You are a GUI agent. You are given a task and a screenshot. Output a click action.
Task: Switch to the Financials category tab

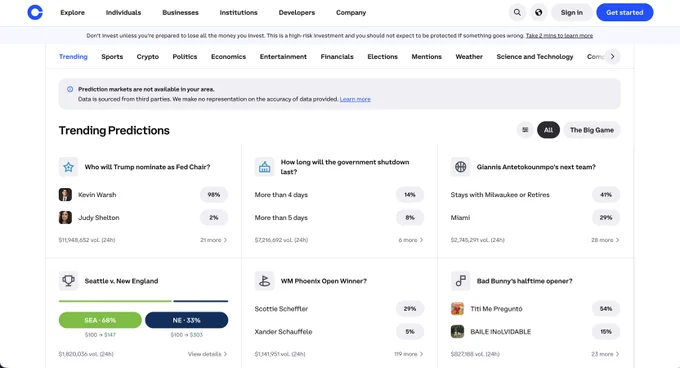coord(337,57)
